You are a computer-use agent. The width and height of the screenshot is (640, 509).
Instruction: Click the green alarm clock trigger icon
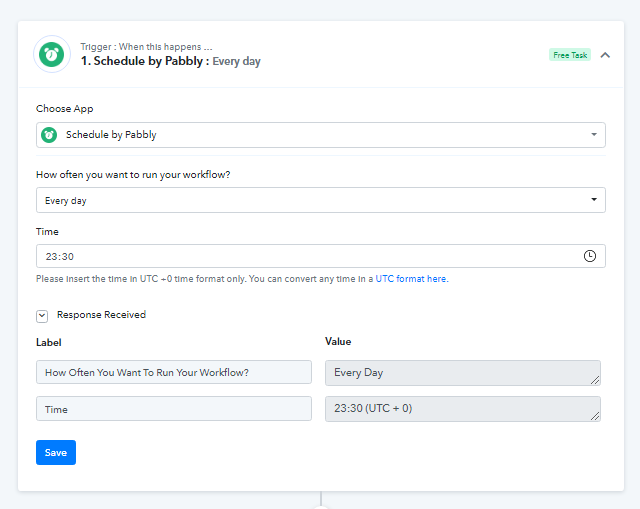coord(52,54)
